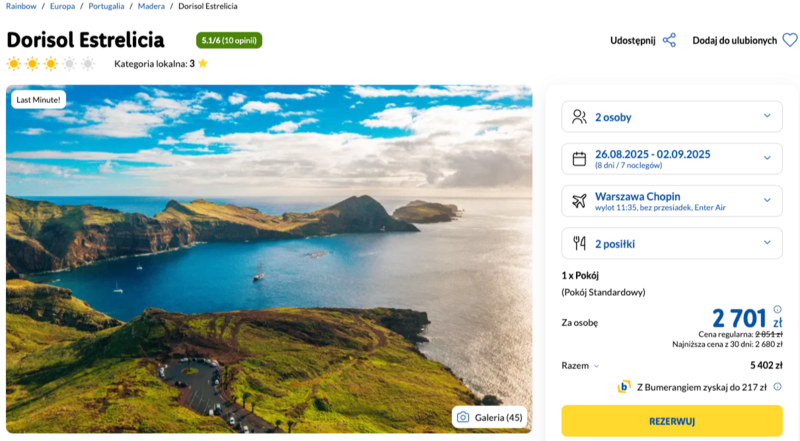Click the camera icon in Galeria button
The height and width of the screenshot is (441, 800).
[463, 417]
